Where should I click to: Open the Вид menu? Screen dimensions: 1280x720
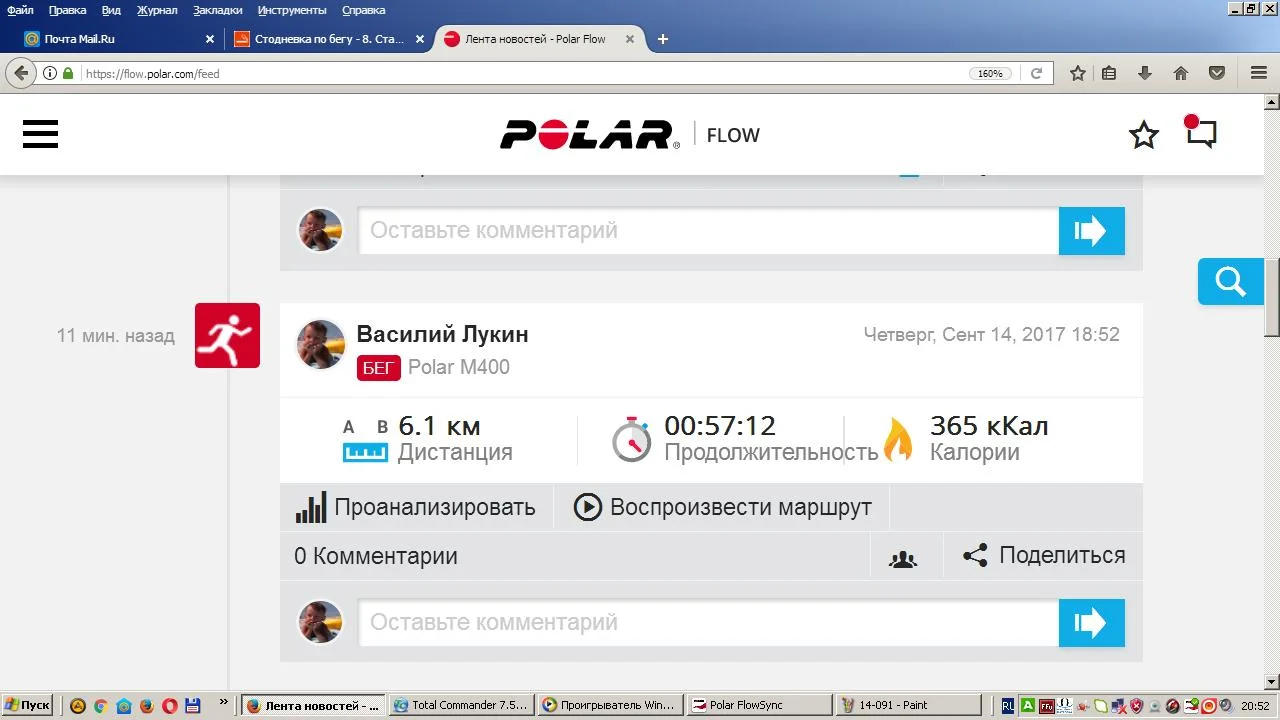[111, 10]
